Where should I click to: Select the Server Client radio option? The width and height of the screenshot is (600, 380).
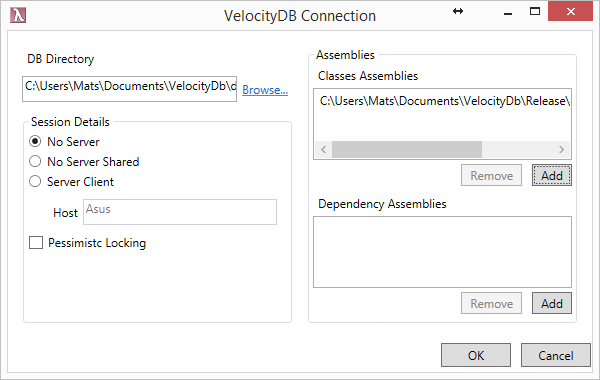point(35,181)
